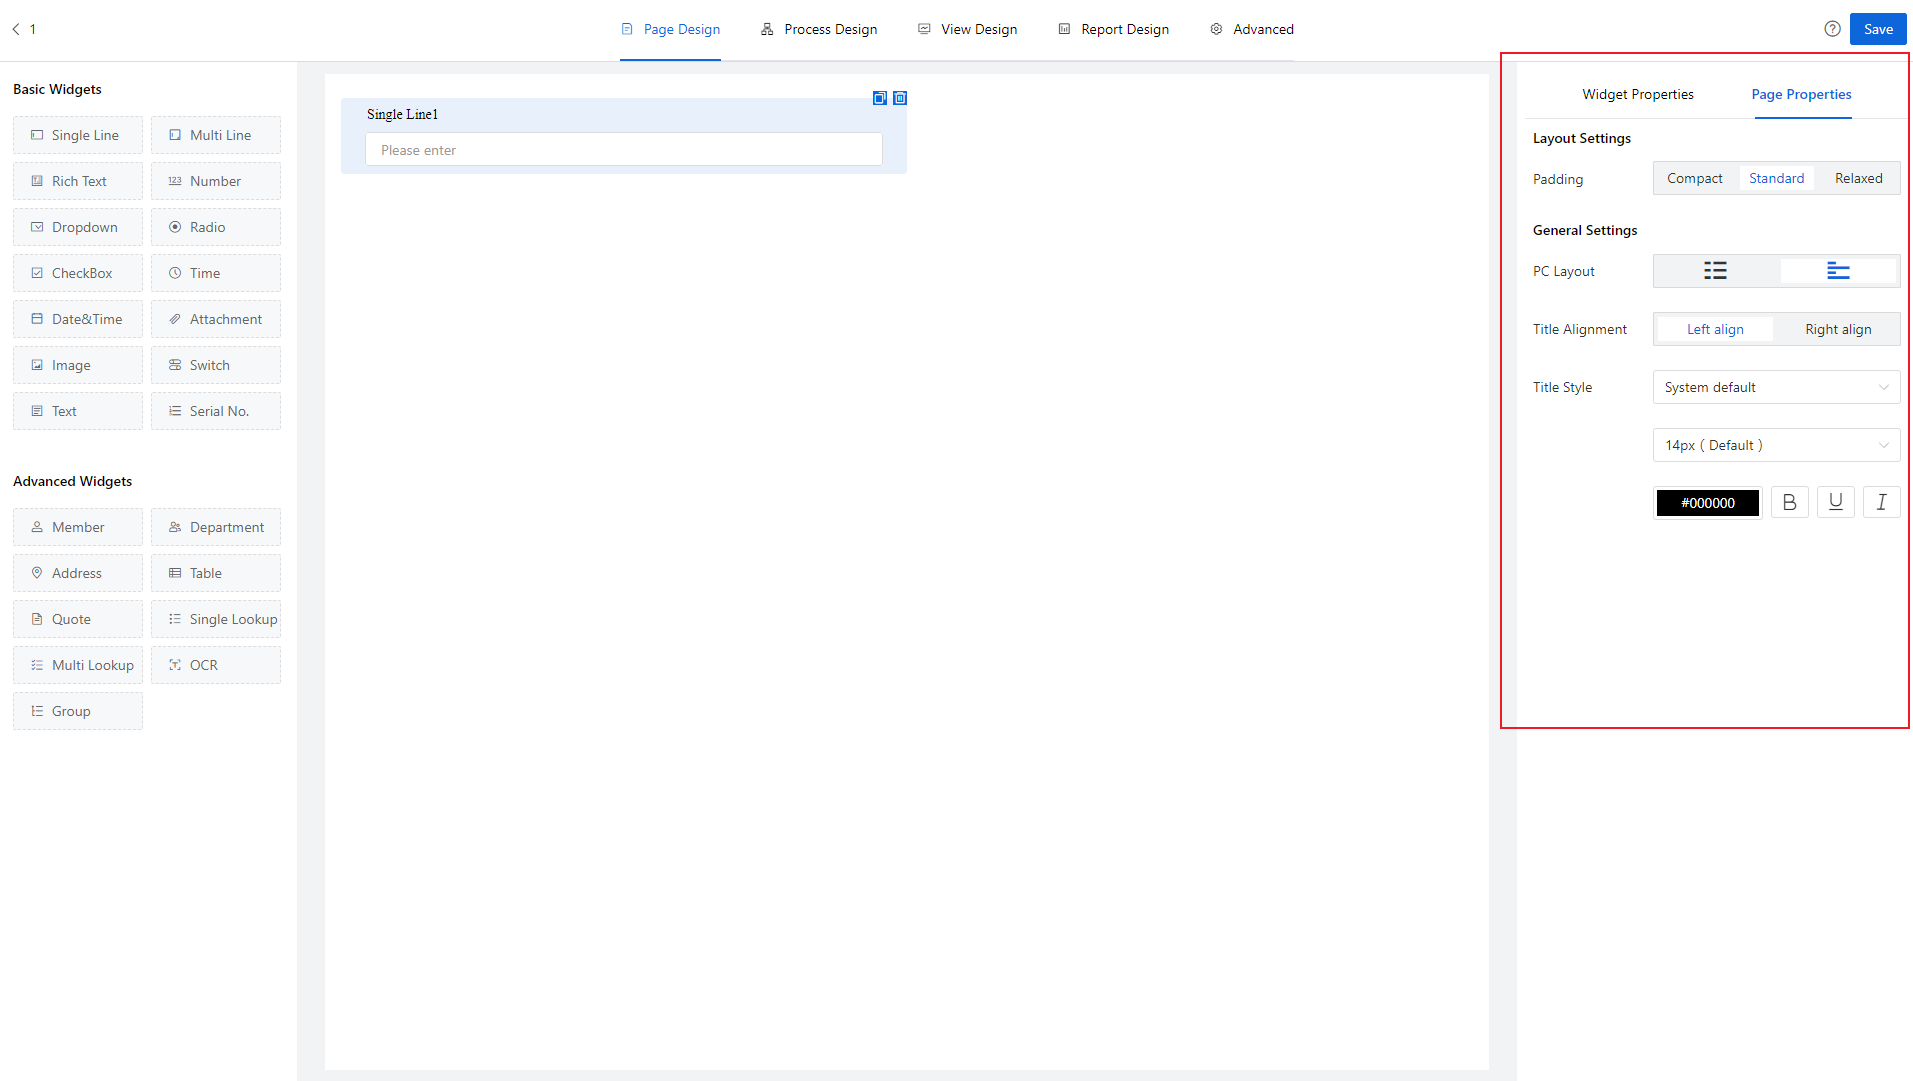Add a Radio widget
Viewport: 1913px width, 1081px height.
[x=216, y=227]
